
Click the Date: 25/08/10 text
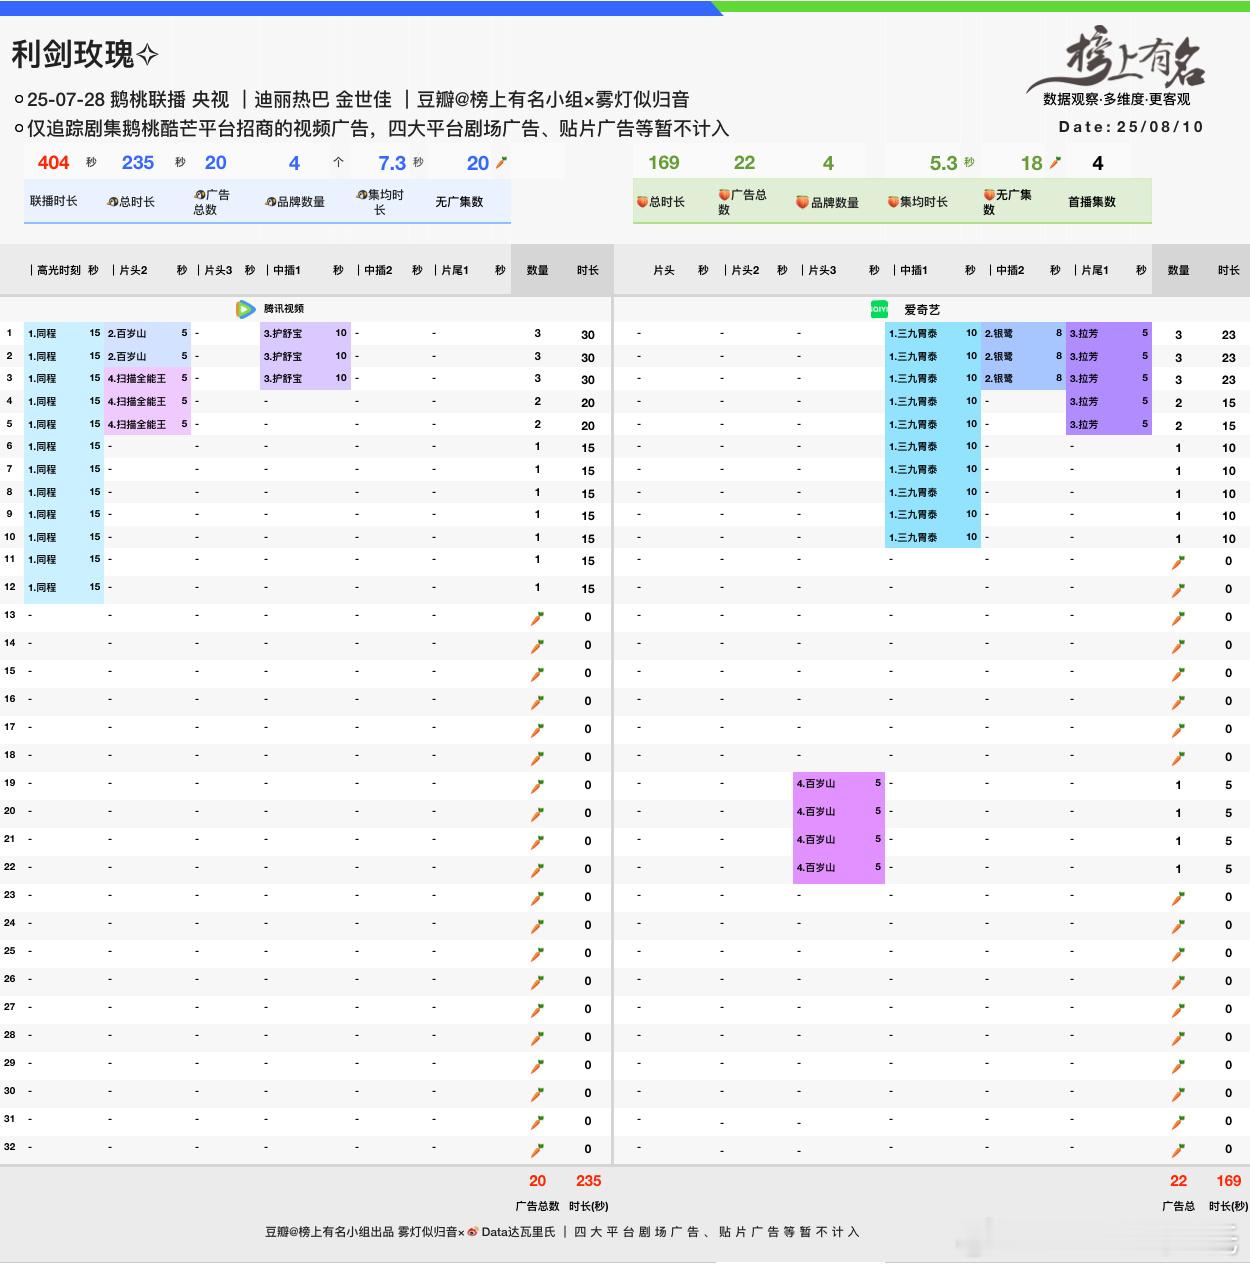click(1131, 127)
